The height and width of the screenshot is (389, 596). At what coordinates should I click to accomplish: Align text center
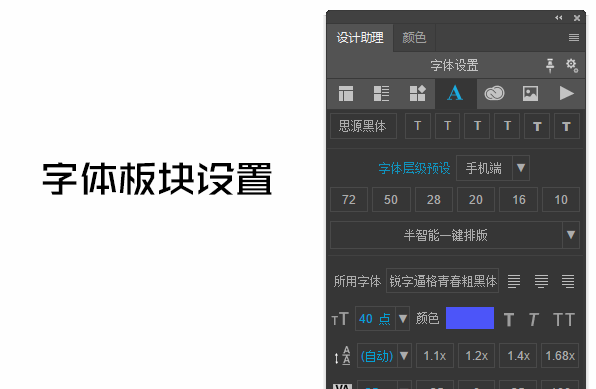[x=541, y=281]
